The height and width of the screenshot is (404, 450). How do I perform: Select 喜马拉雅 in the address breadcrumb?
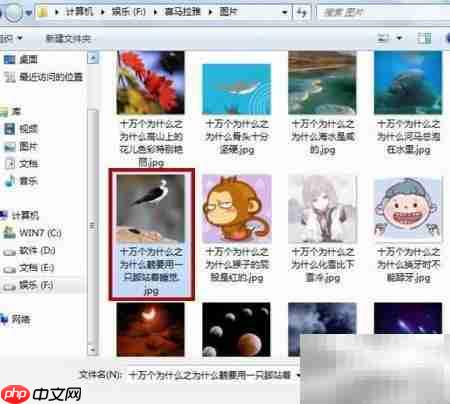(x=182, y=12)
